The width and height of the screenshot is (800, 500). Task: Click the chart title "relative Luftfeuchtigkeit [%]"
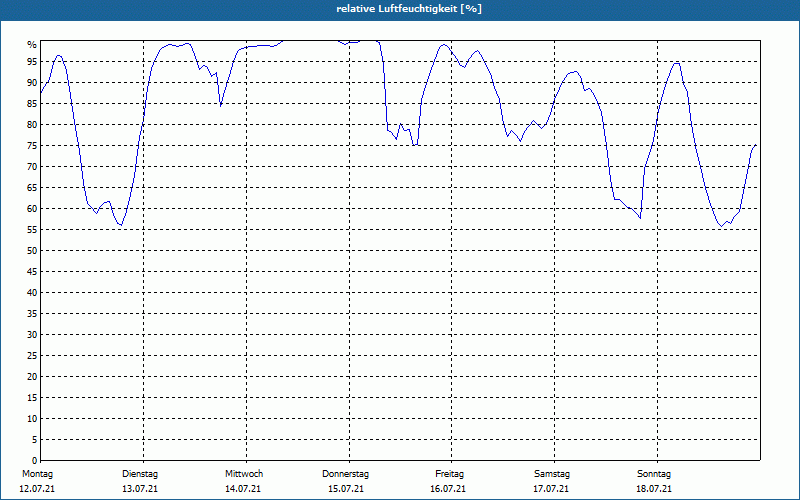[x=409, y=9]
